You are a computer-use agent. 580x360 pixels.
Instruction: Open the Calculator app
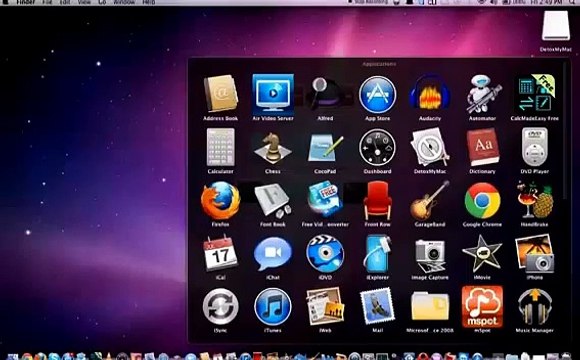[x=220, y=148]
